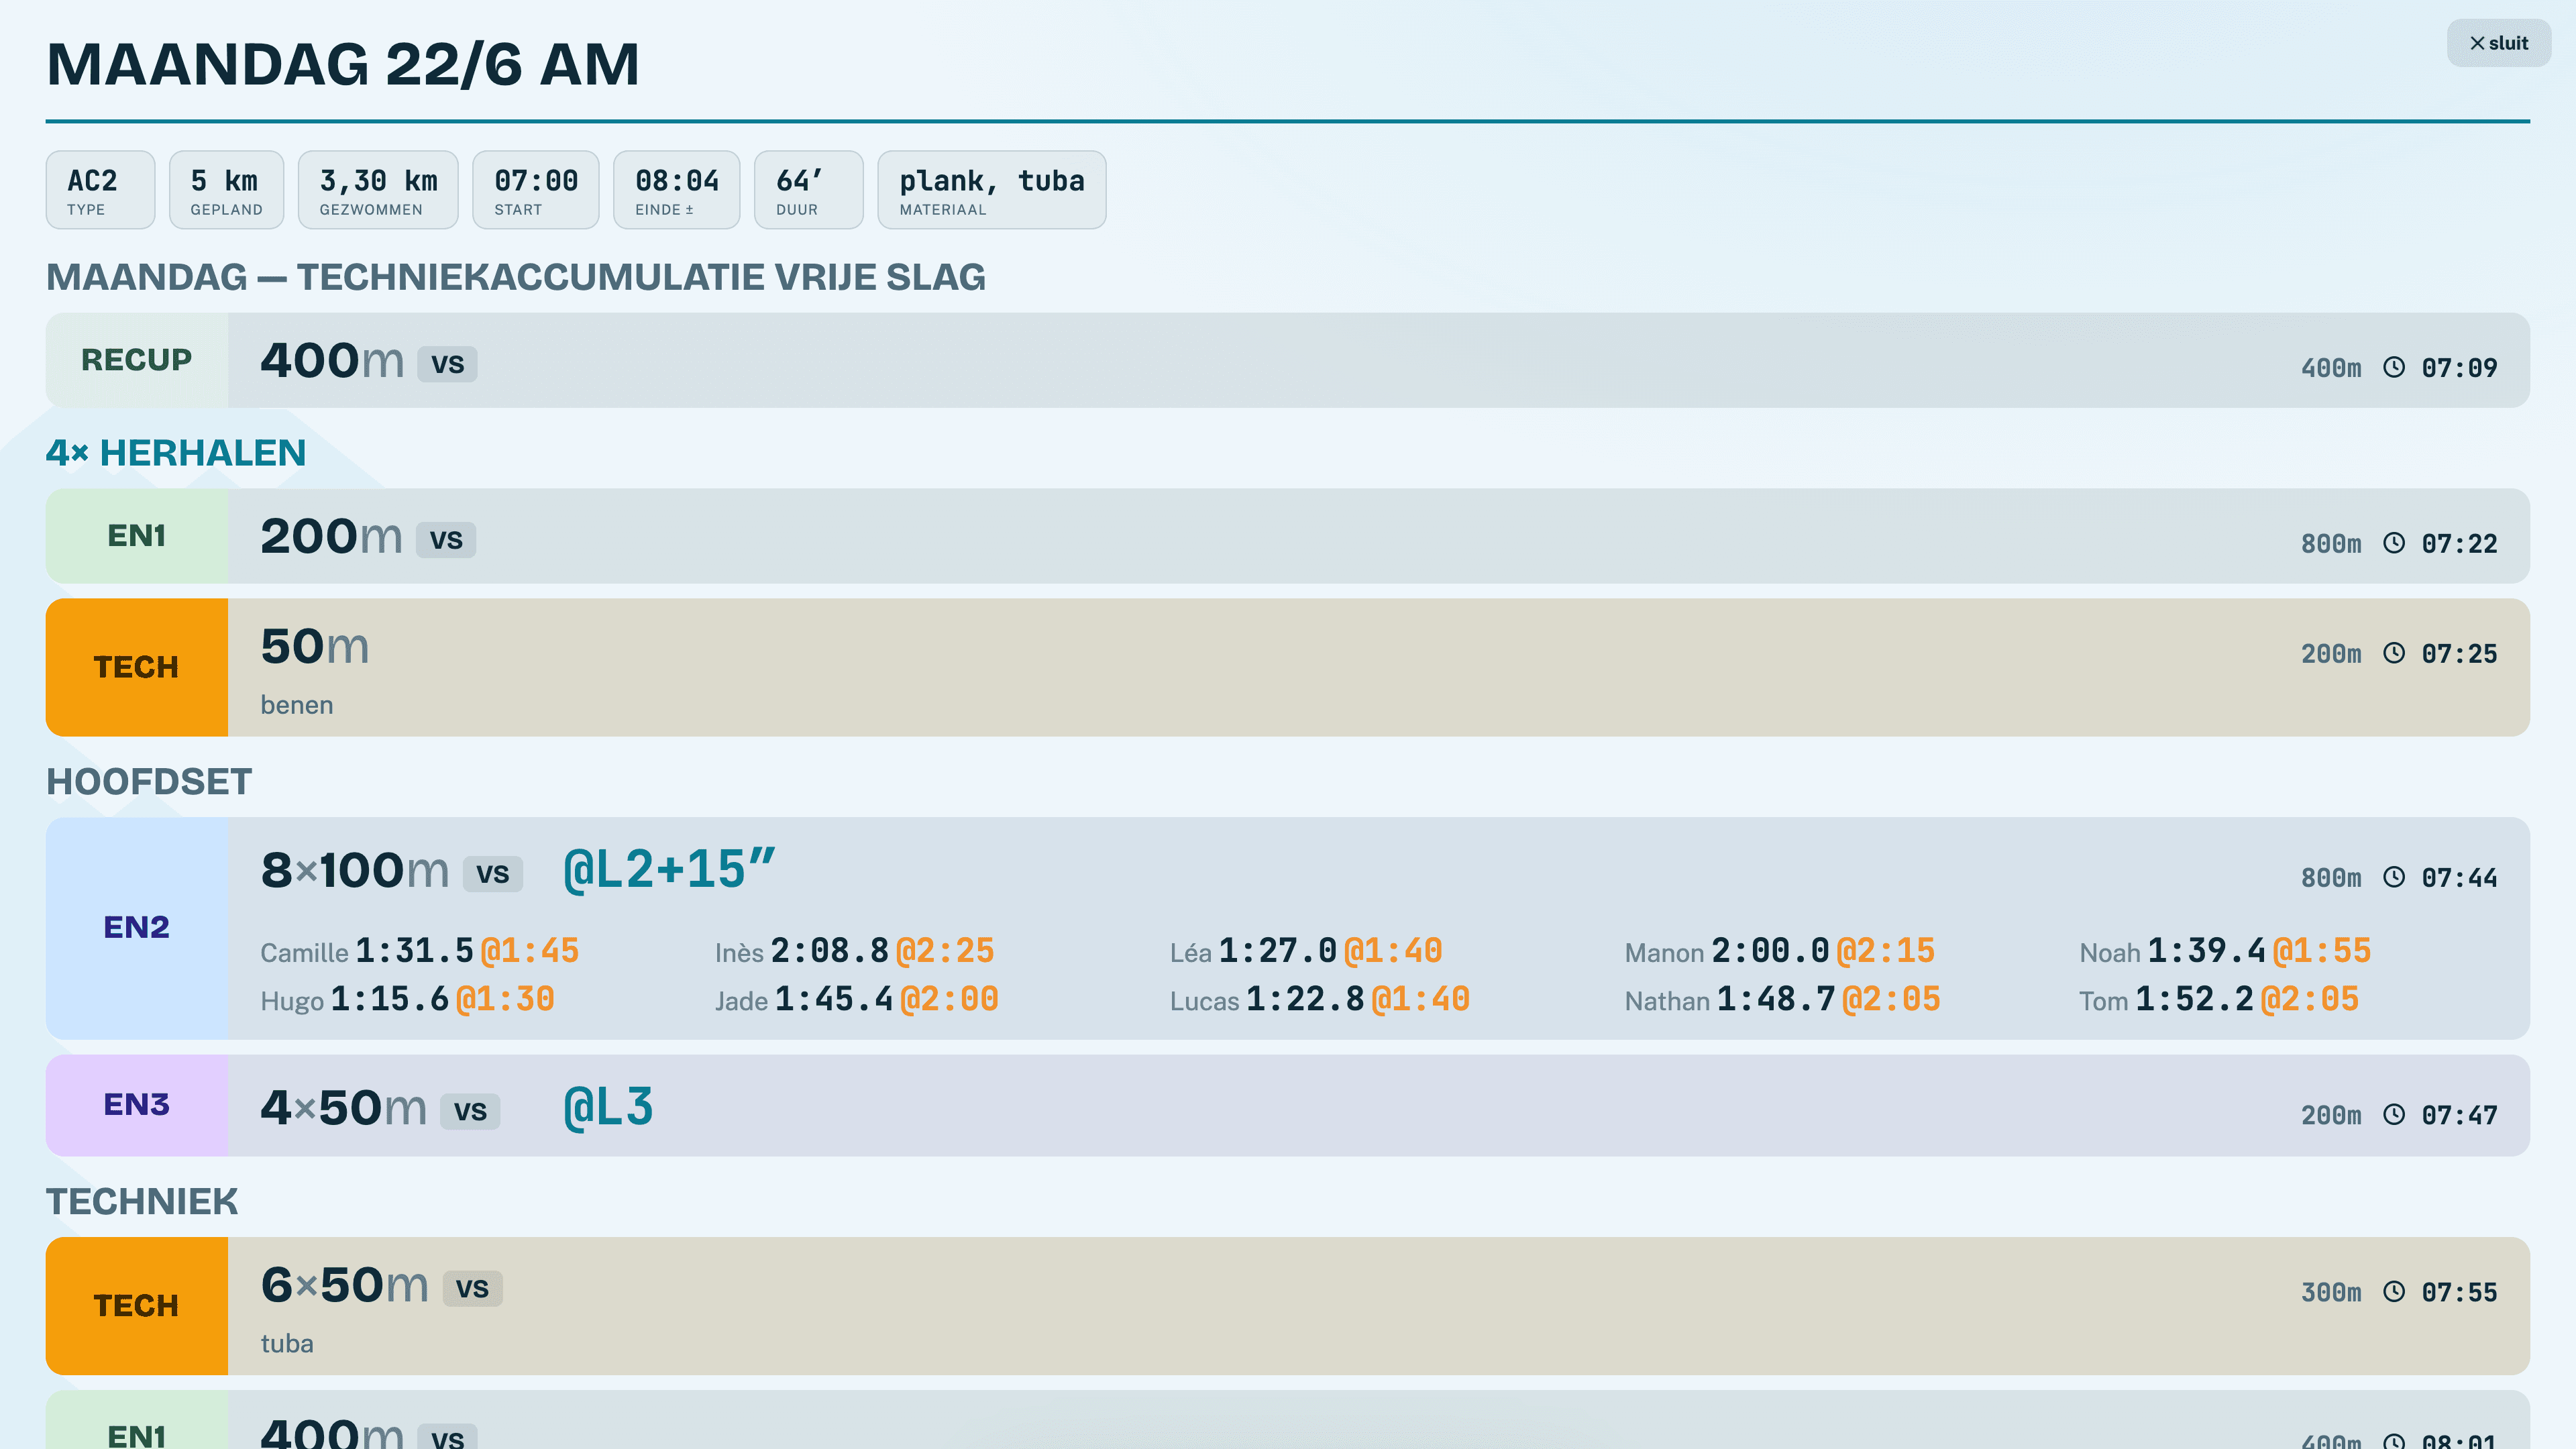Click the clock icon beside 07:47
Image resolution: width=2576 pixels, height=1449 pixels.
(x=2394, y=1115)
